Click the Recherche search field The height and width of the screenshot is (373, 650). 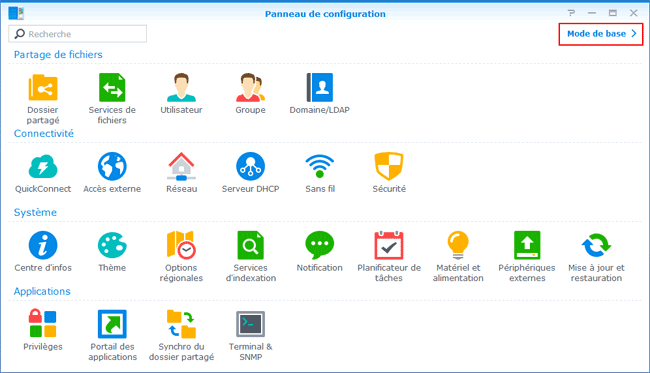(78, 34)
